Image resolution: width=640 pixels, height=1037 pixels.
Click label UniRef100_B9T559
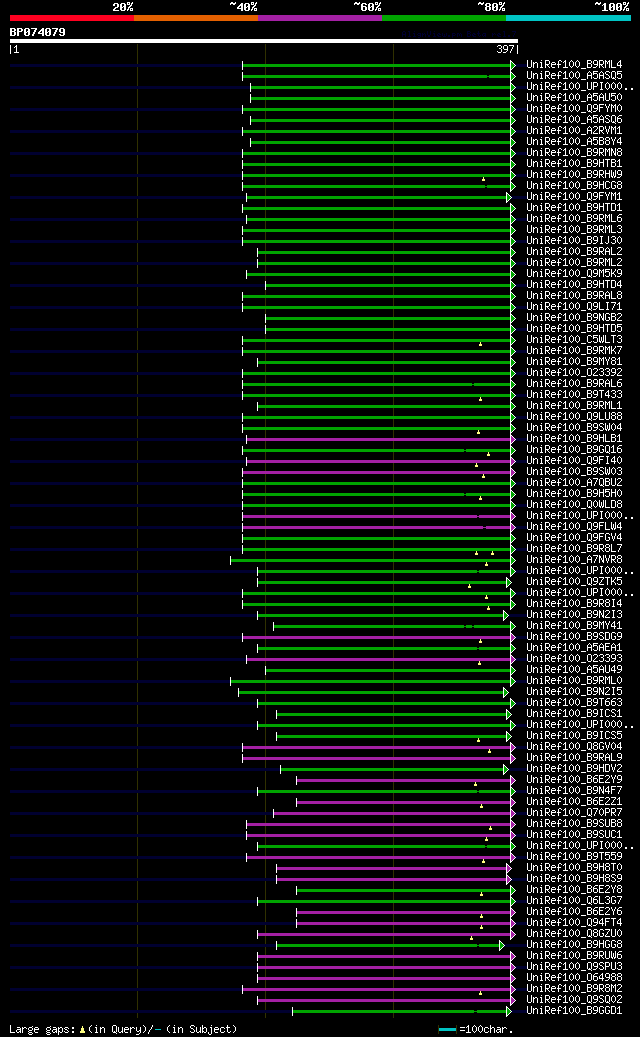tap(575, 856)
